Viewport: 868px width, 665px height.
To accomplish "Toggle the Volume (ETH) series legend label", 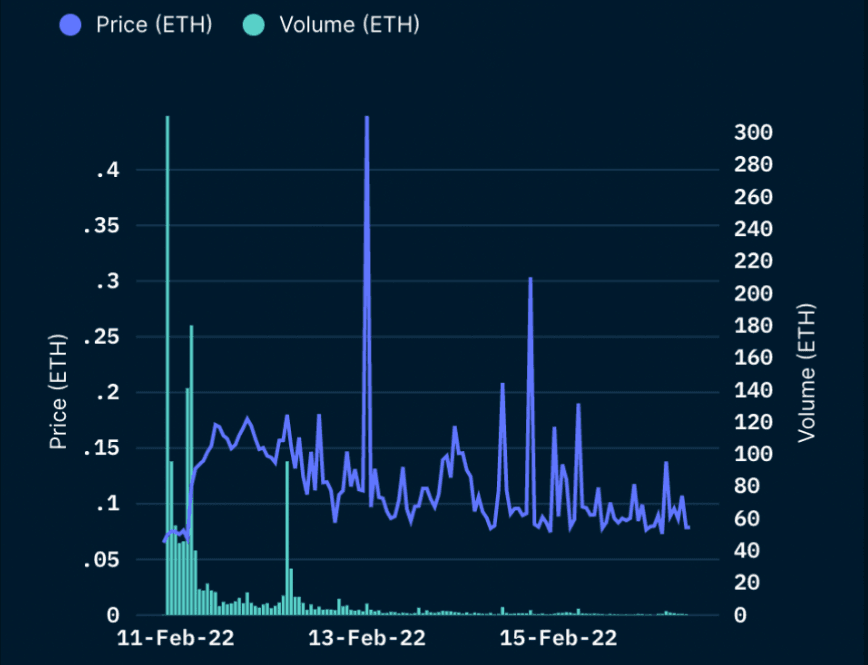I will click(x=349, y=25).
